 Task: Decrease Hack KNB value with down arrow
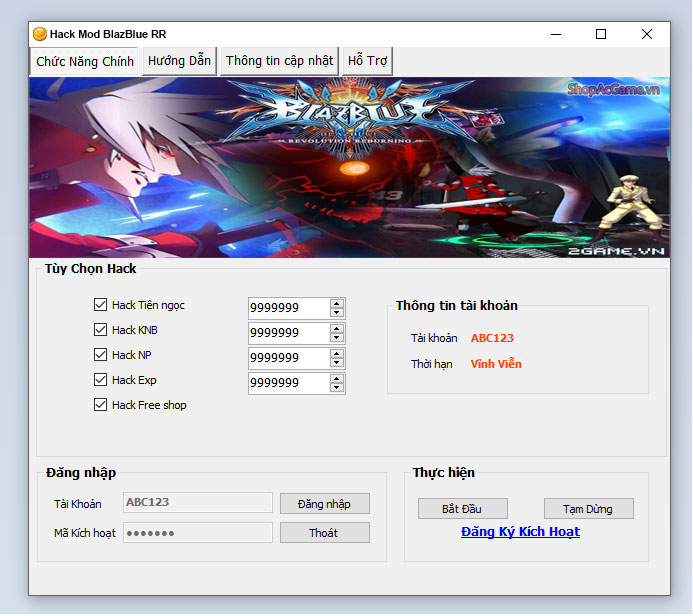tap(337, 338)
